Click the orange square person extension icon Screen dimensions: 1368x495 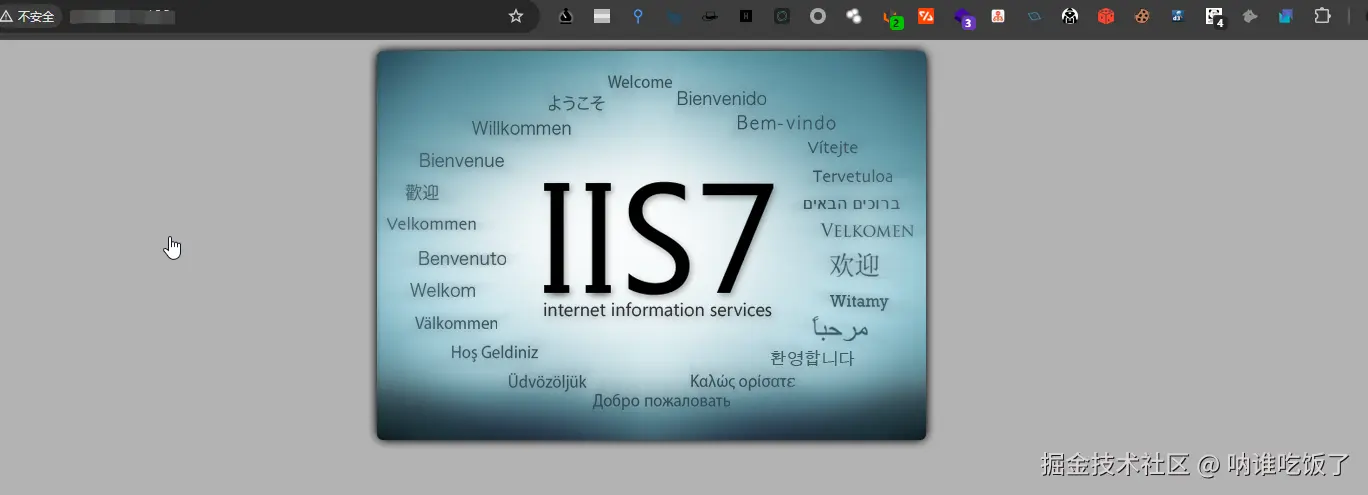point(998,16)
